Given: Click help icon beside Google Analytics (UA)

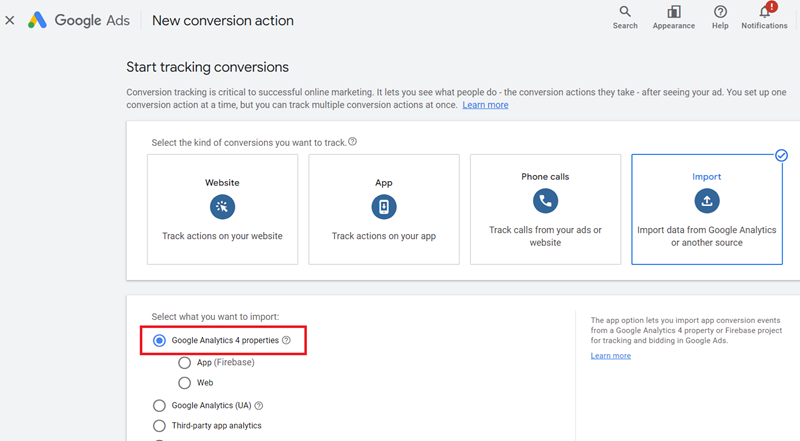Looking at the screenshot, I should pyautogui.click(x=259, y=405).
